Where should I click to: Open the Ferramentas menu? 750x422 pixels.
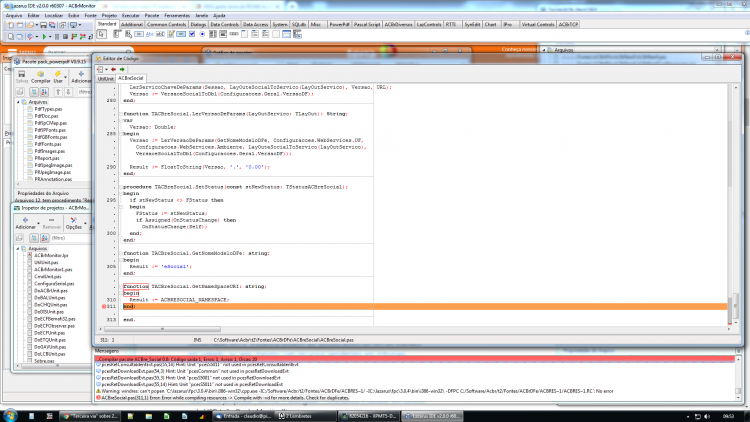pyautogui.click(x=177, y=16)
